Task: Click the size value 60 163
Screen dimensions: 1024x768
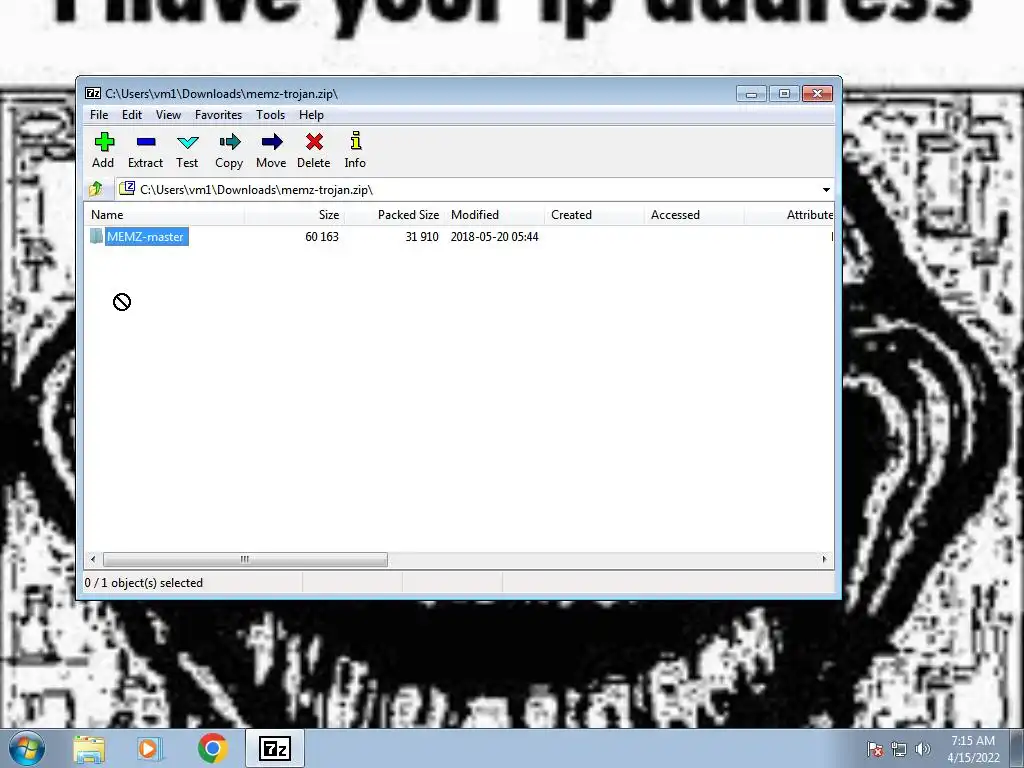Action: pyautogui.click(x=322, y=236)
